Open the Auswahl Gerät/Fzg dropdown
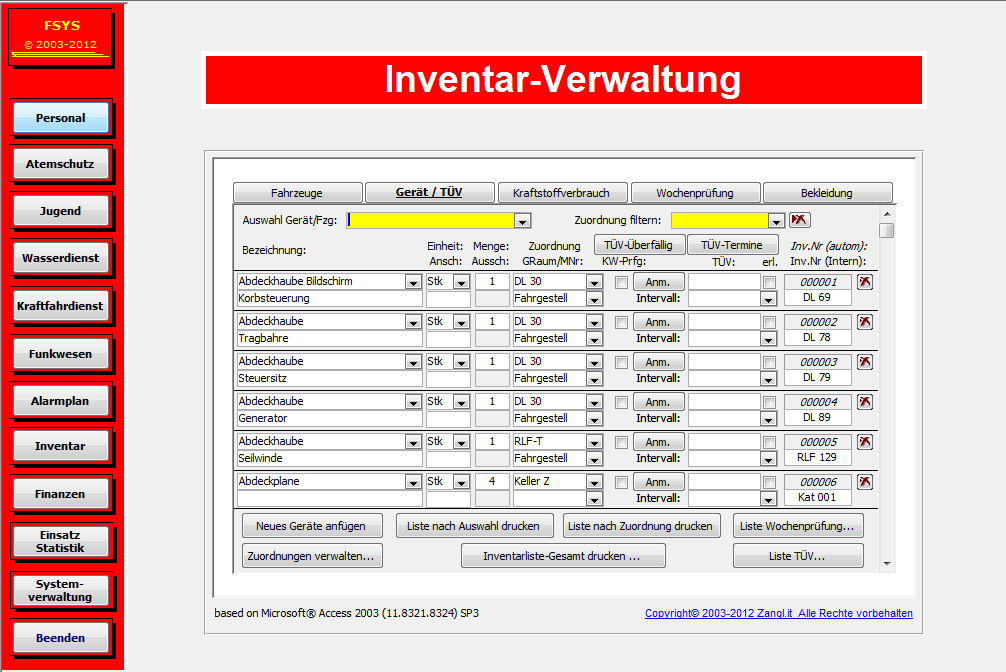The image size is (1006, 672). click(x=523, y=221)
